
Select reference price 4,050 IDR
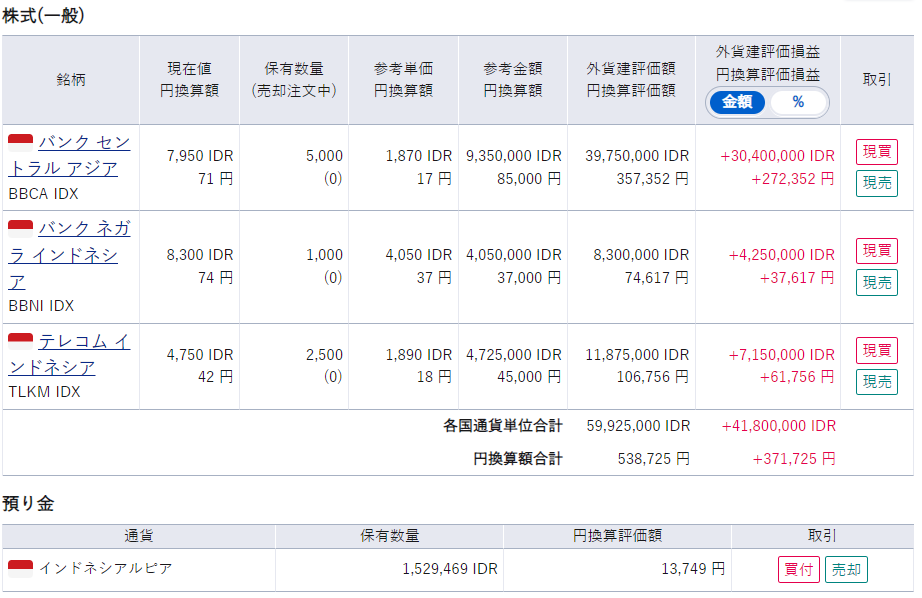[x=419, y=255]
